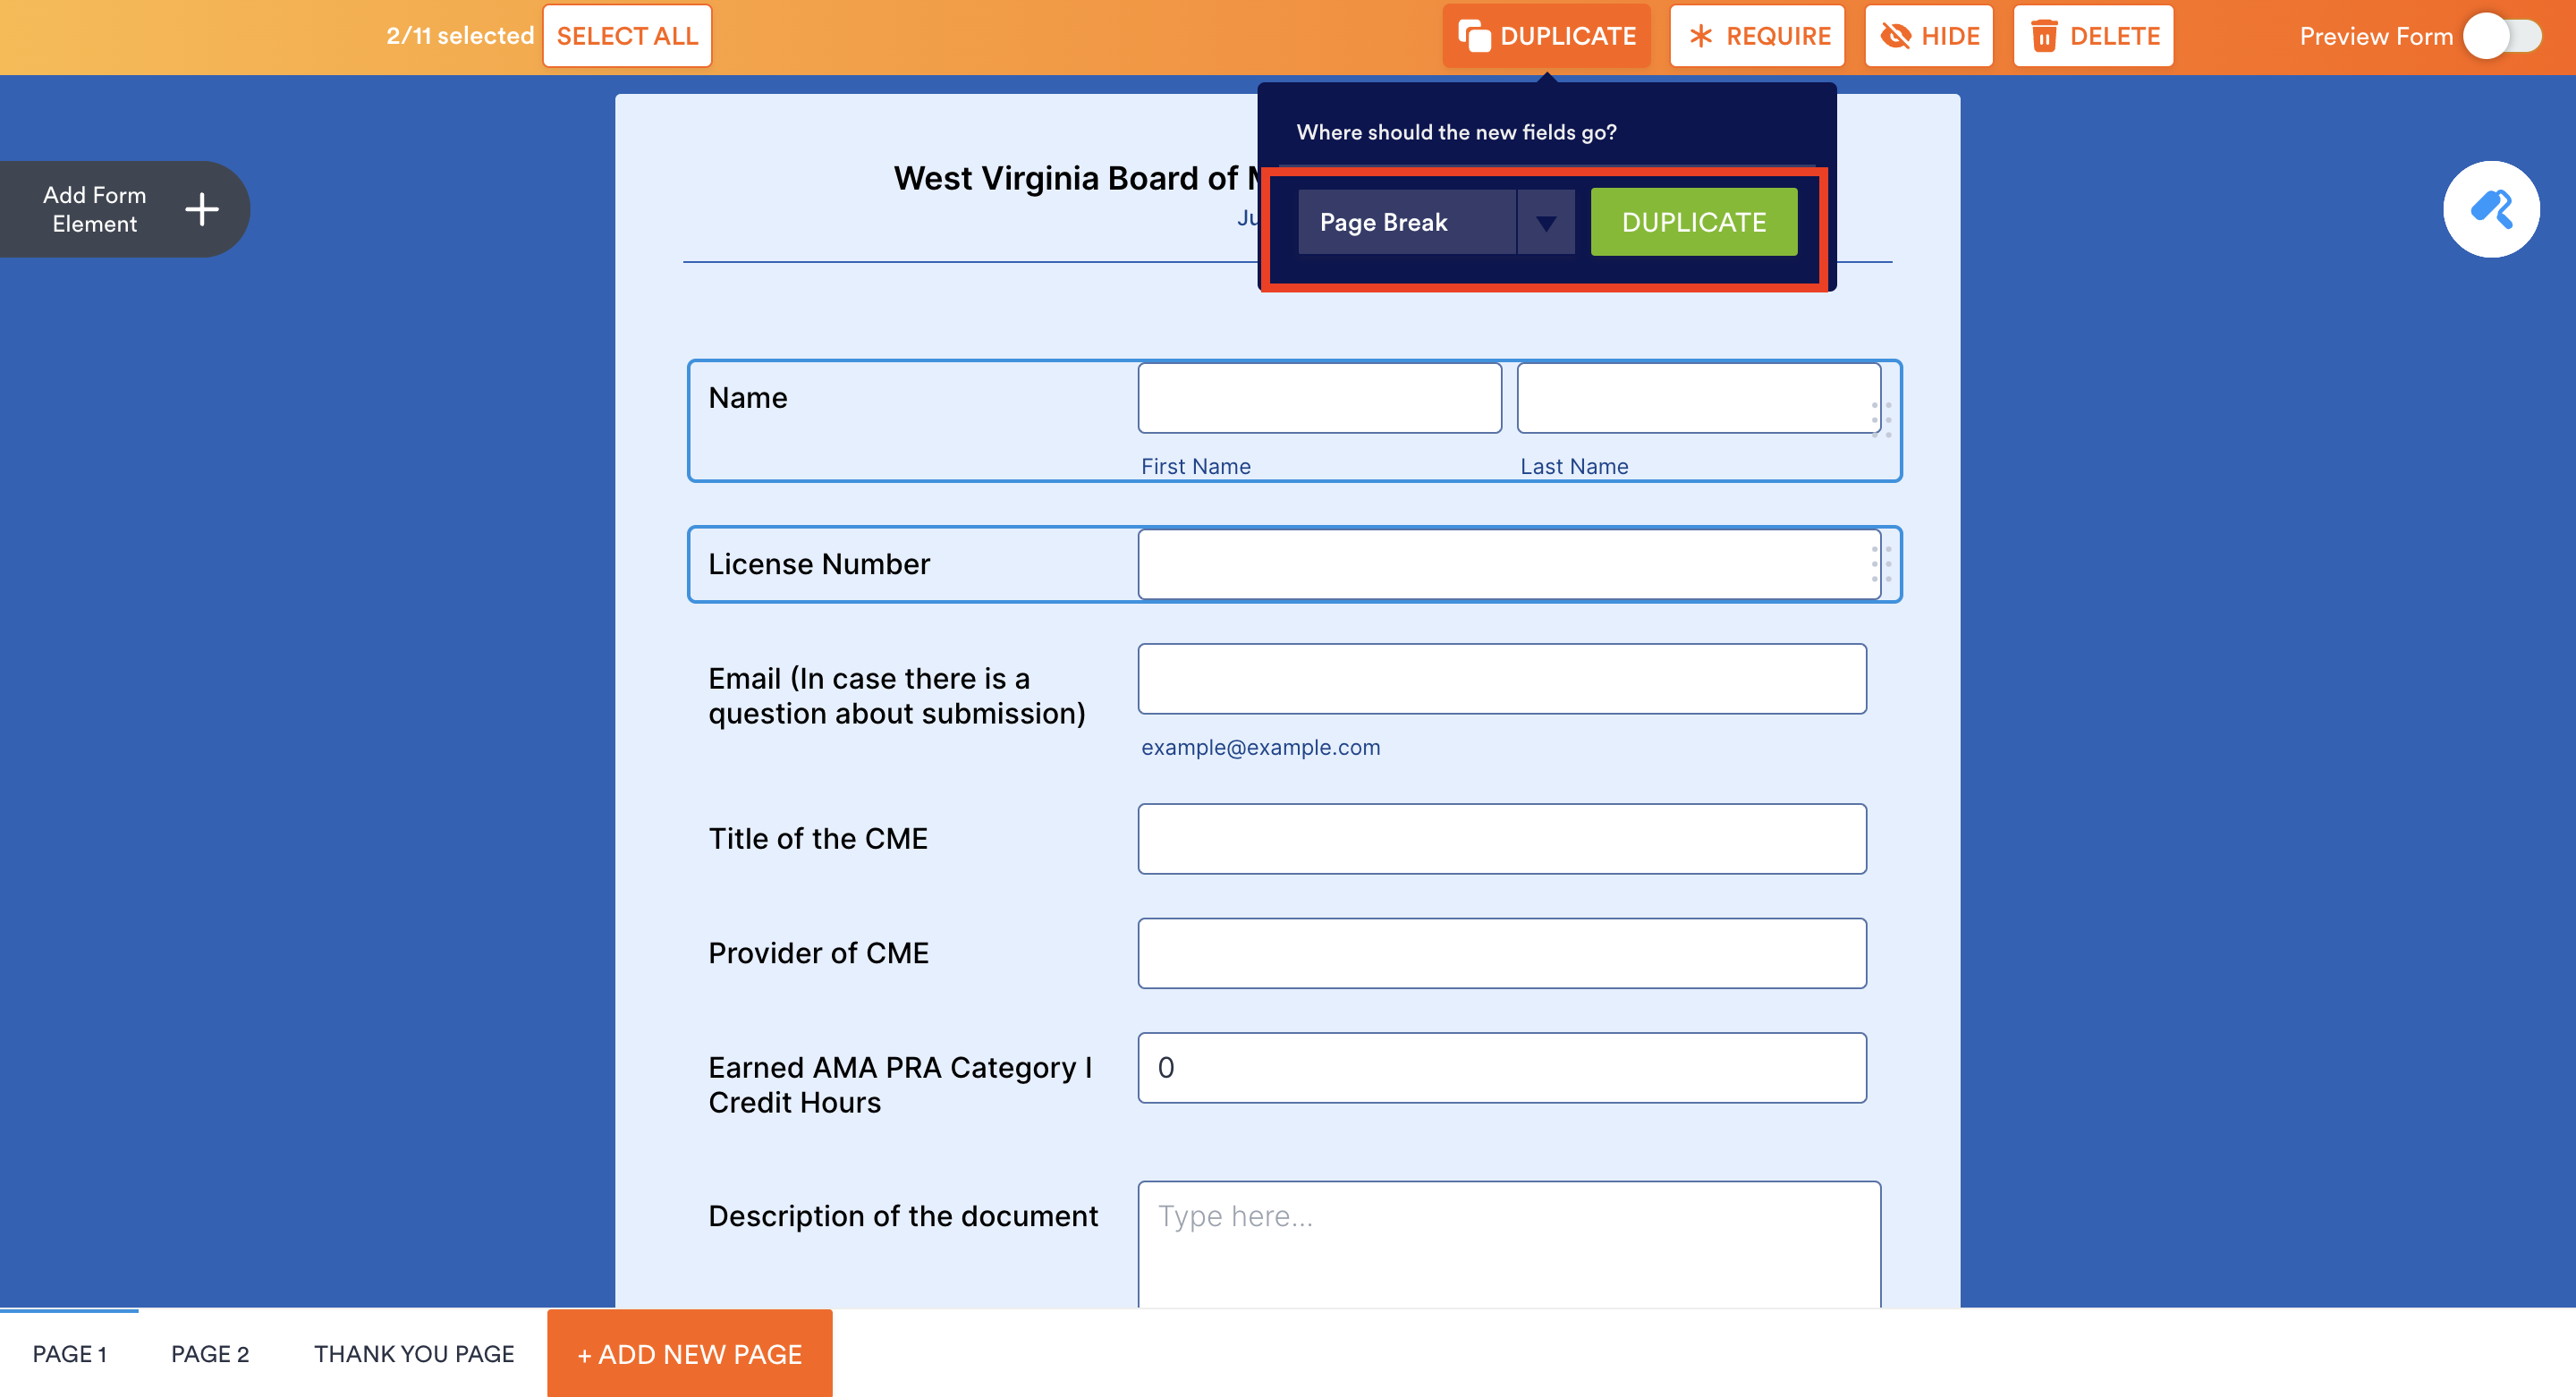Click the Provider of CME input
2576x1397 pixels.
pos(1502,953)
